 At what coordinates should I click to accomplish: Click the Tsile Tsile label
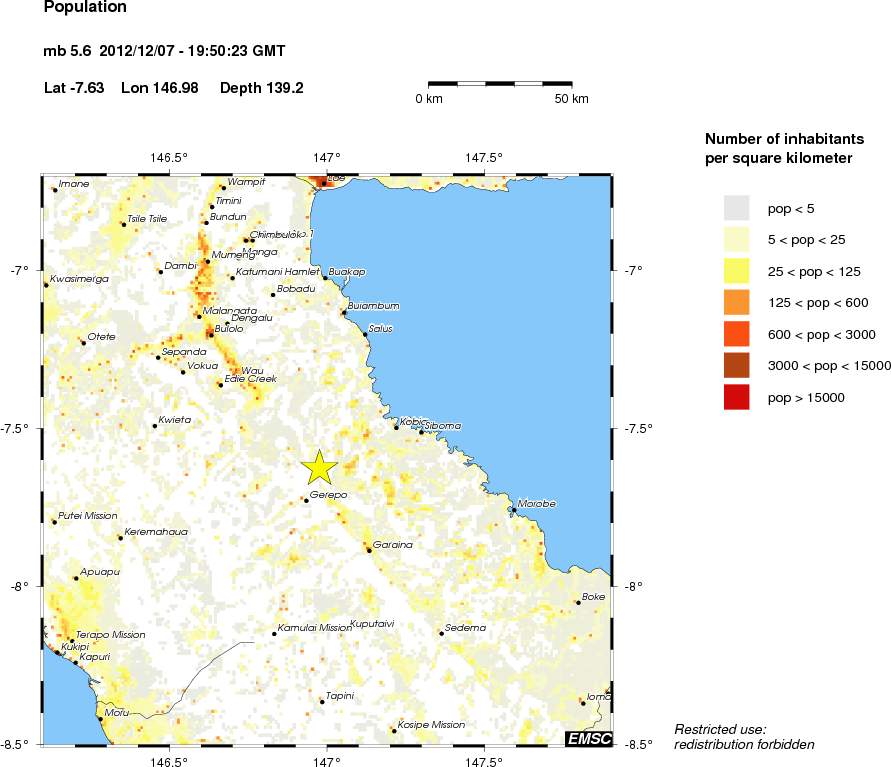click(x=147, y=219)
